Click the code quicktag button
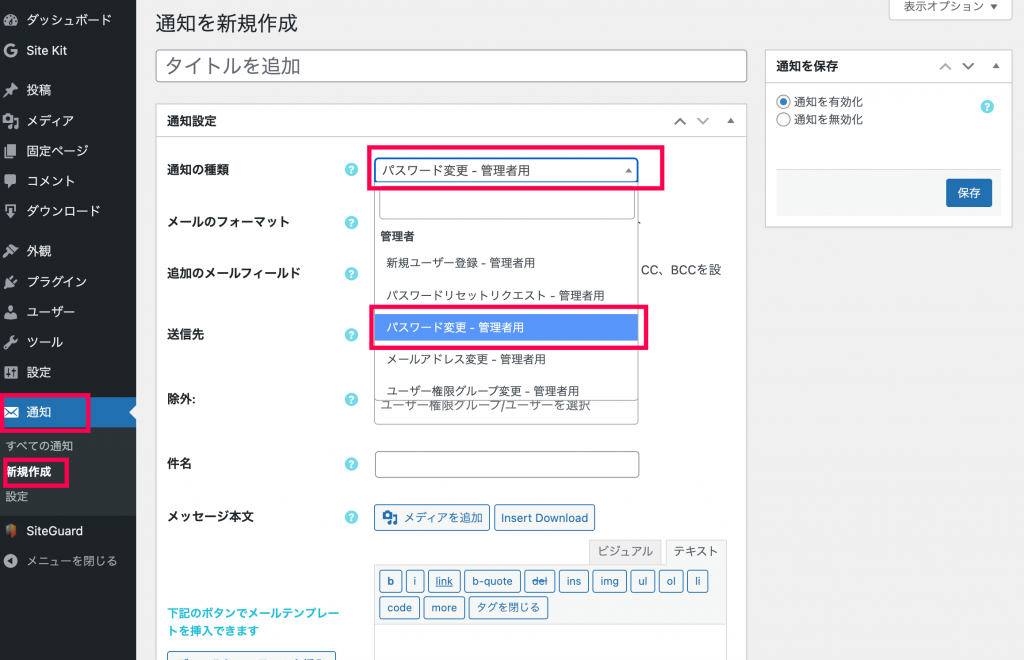The width and height of the screenshot is (1024, 660). coord(400,608)
